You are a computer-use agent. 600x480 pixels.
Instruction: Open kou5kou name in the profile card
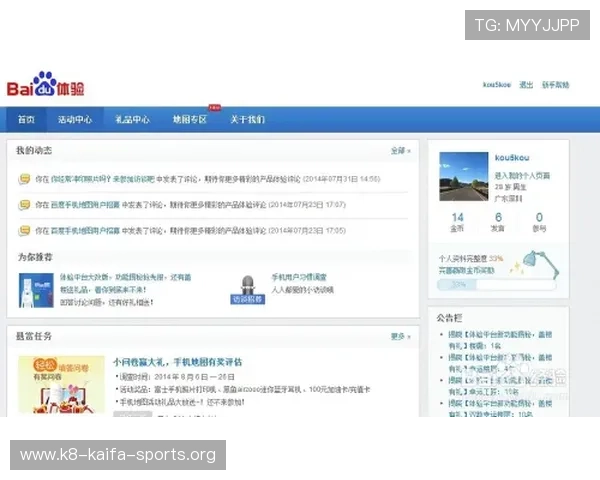click(512, 157)
